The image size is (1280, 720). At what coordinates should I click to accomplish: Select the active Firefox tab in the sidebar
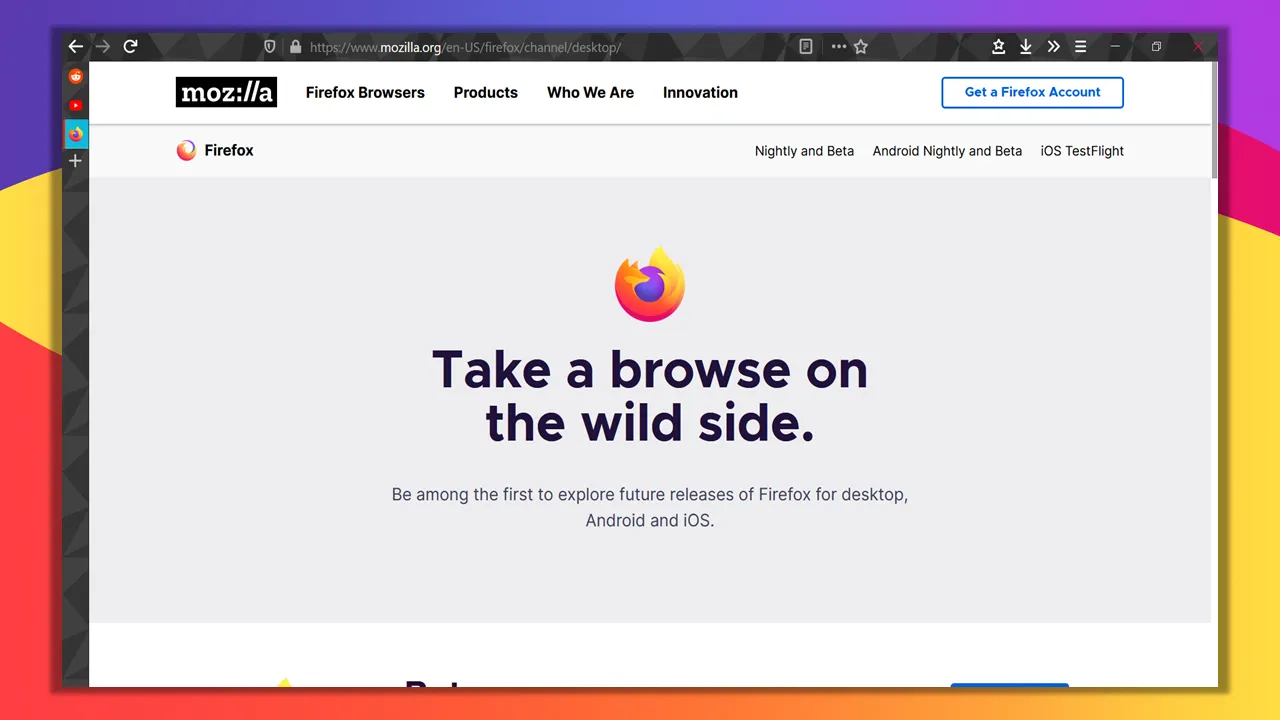pos(75,133)
